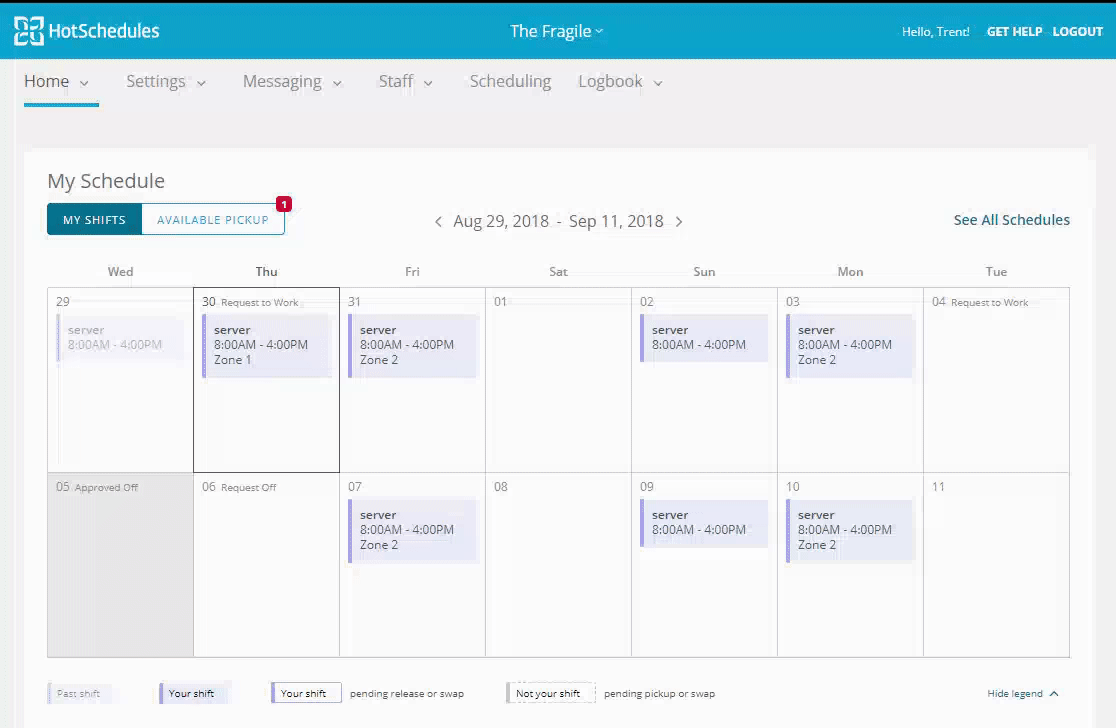Select the Home tab
The width and height of the screenshot is (1116, 728).
[56, 82]
